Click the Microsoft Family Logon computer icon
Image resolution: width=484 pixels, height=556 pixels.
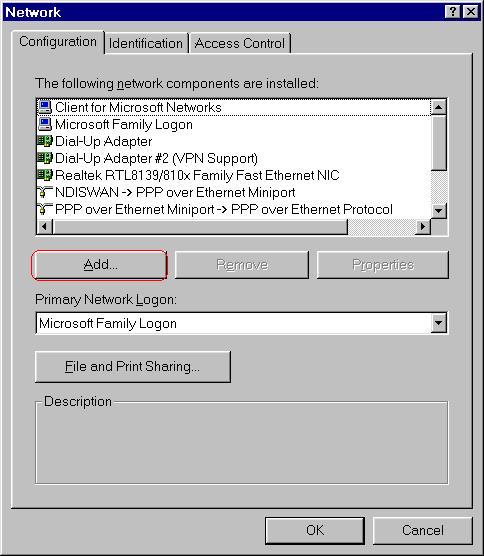[x=45, y=124]
